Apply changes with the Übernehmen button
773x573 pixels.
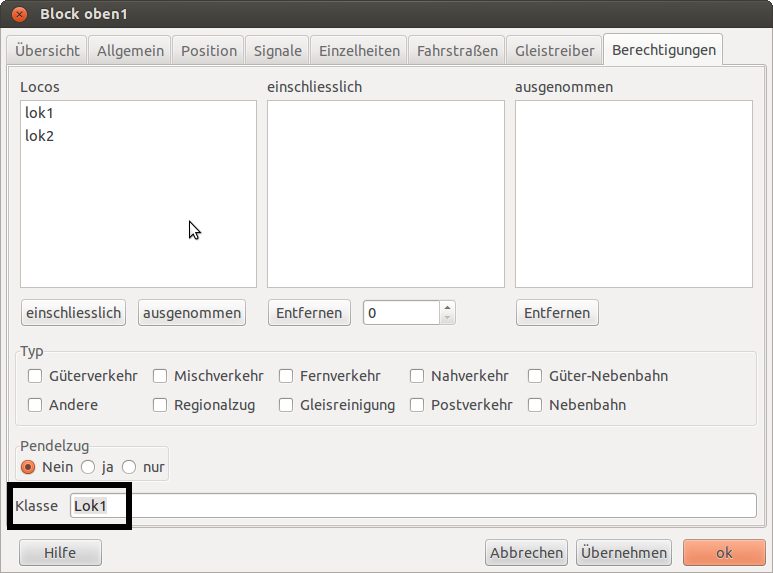point(624,553)
